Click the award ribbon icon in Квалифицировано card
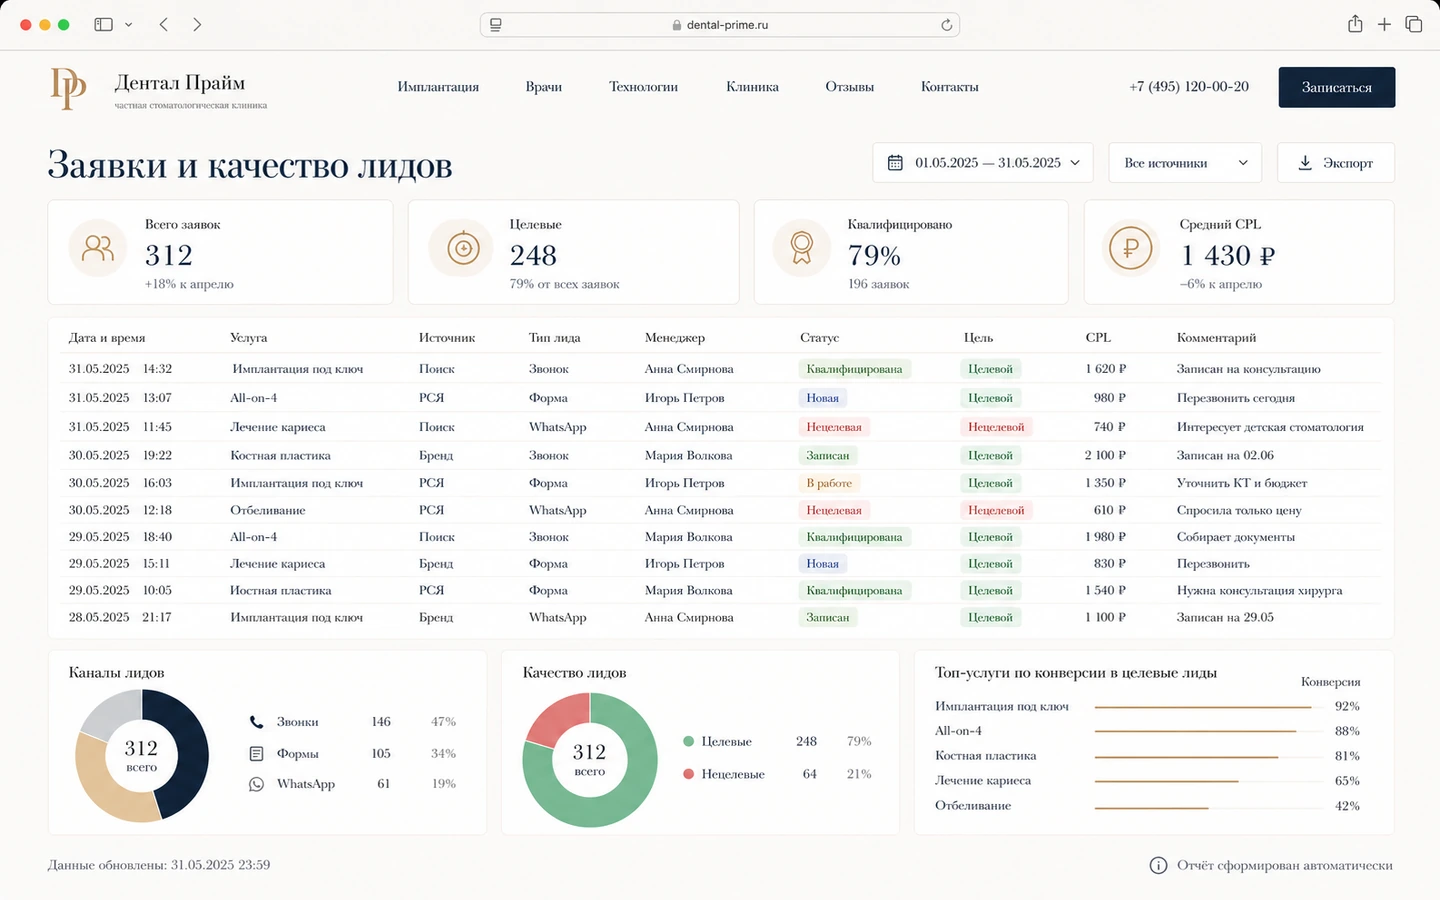 (x=802, y=247)
